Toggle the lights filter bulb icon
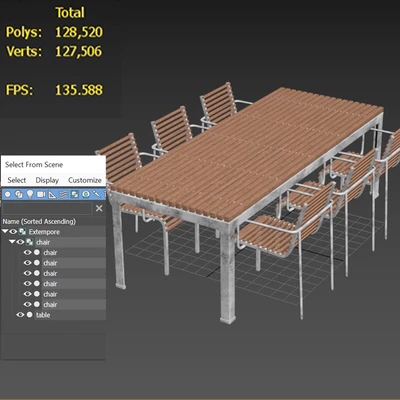400x400 pixels. point(30,194)
